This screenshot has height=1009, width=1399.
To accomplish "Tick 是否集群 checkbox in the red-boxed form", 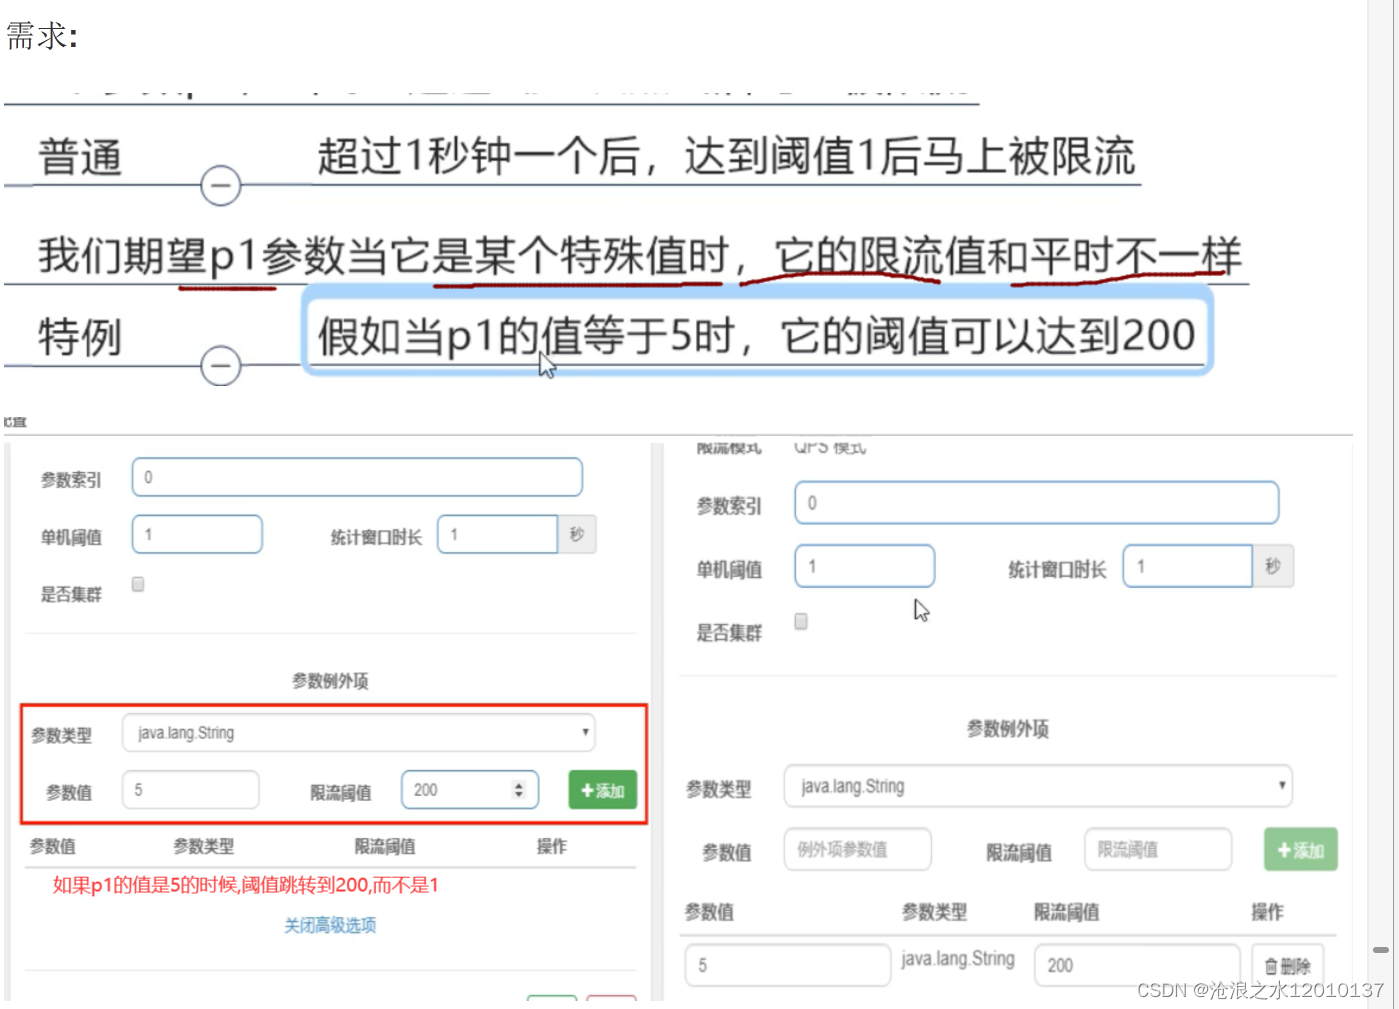I will click(138, 584).
